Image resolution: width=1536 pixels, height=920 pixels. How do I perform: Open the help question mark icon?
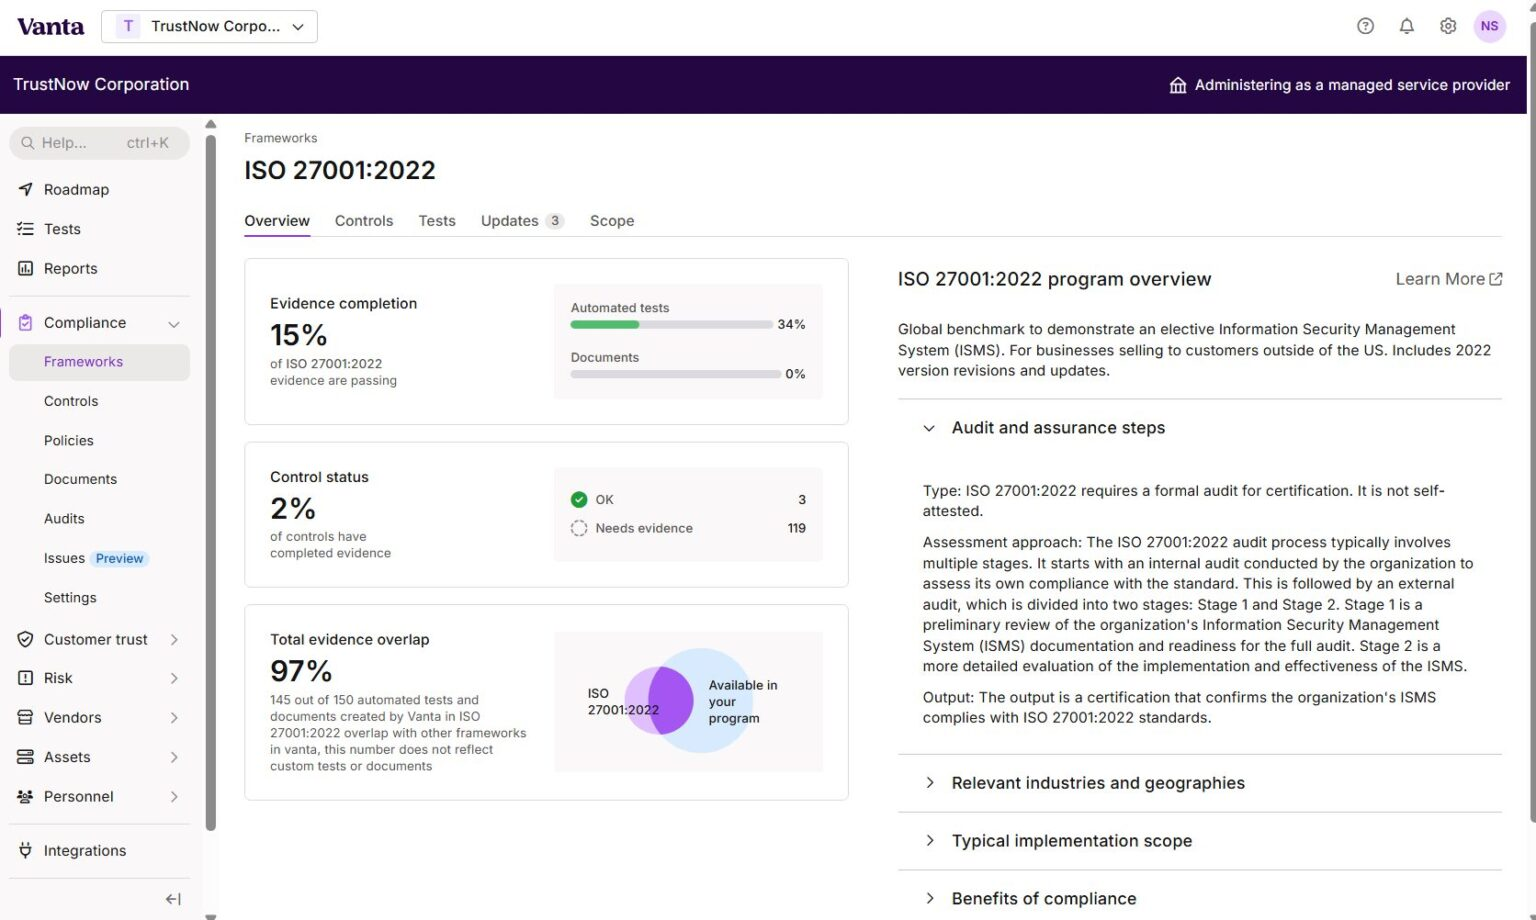[1365, 26]
